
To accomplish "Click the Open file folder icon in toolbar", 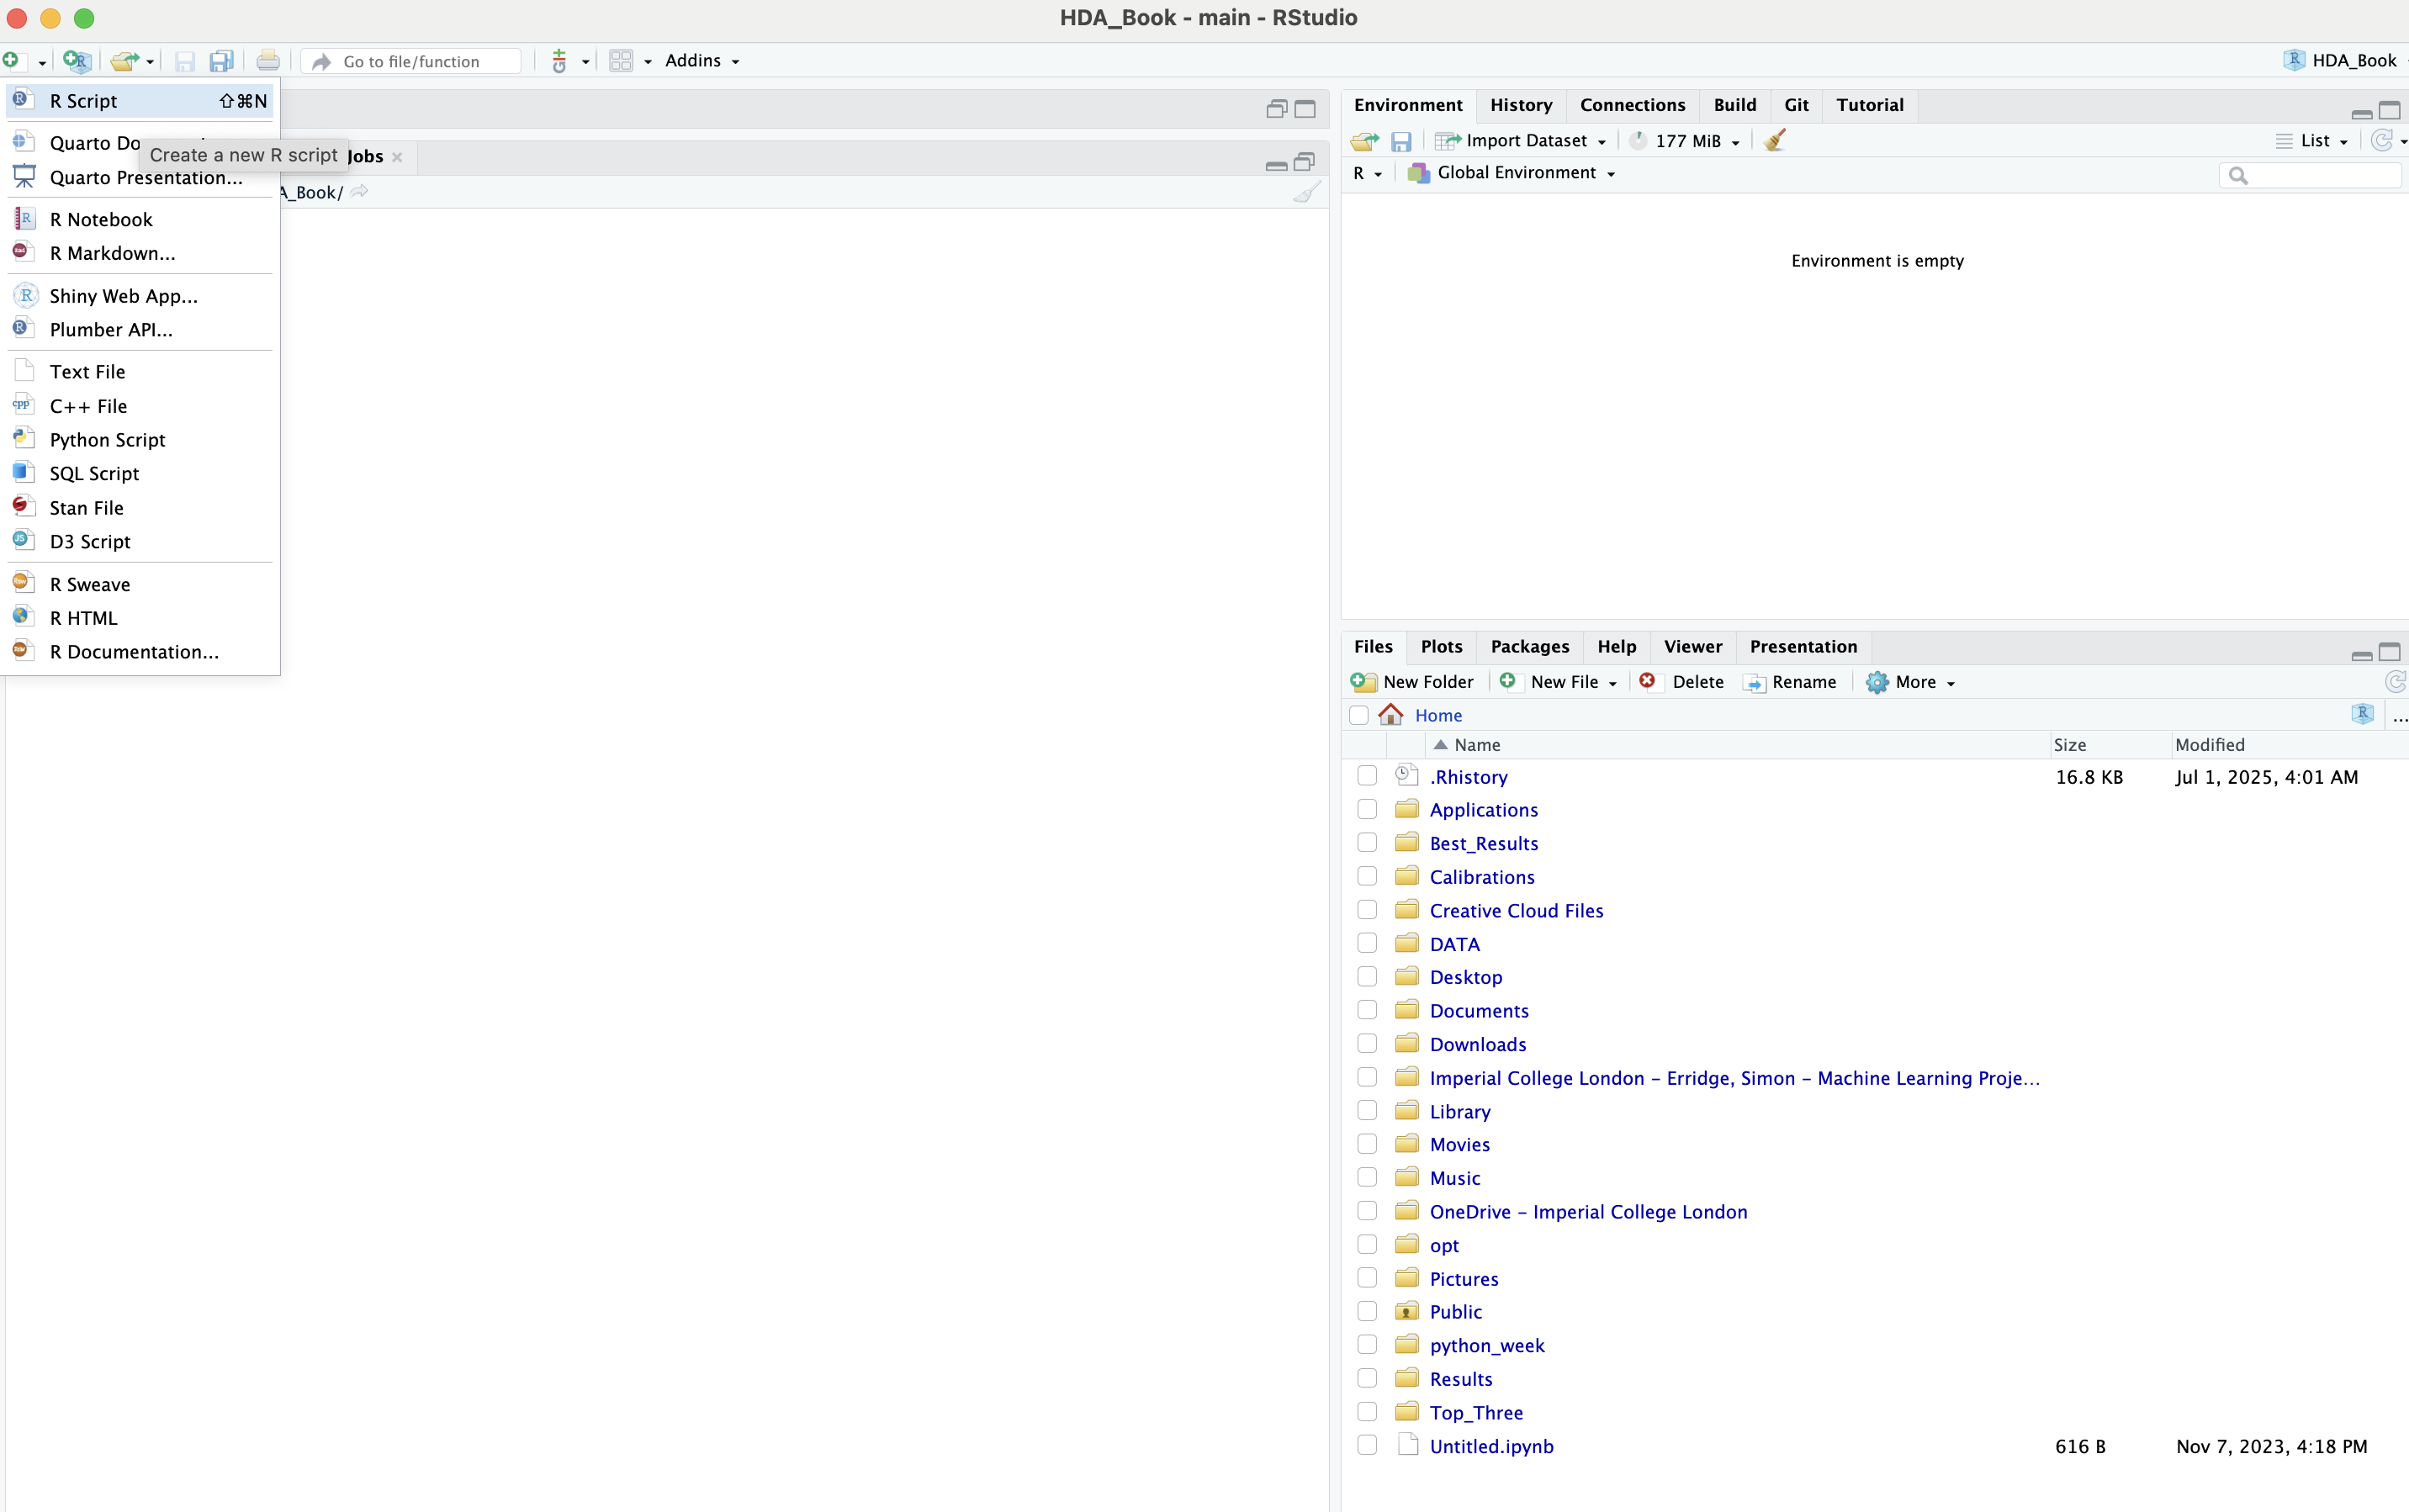I will click(124, 61).
